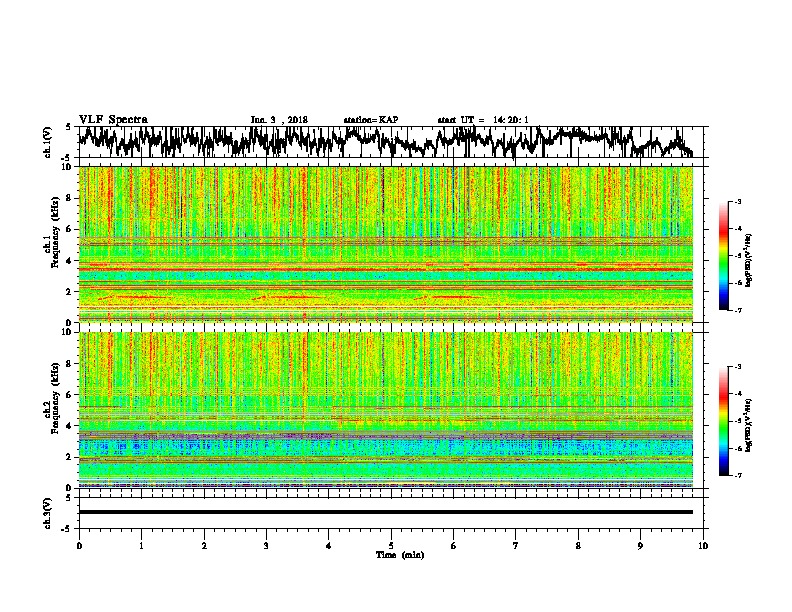Click the '6' kHz tick of ch.1 spectrogram
This screenshot has height=612, width=792.
click(70, 230)
